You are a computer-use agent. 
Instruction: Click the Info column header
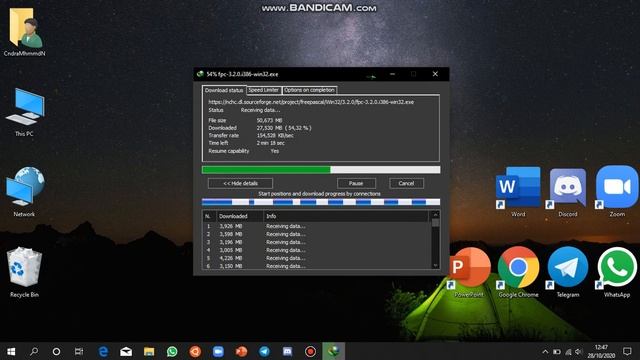346,216
